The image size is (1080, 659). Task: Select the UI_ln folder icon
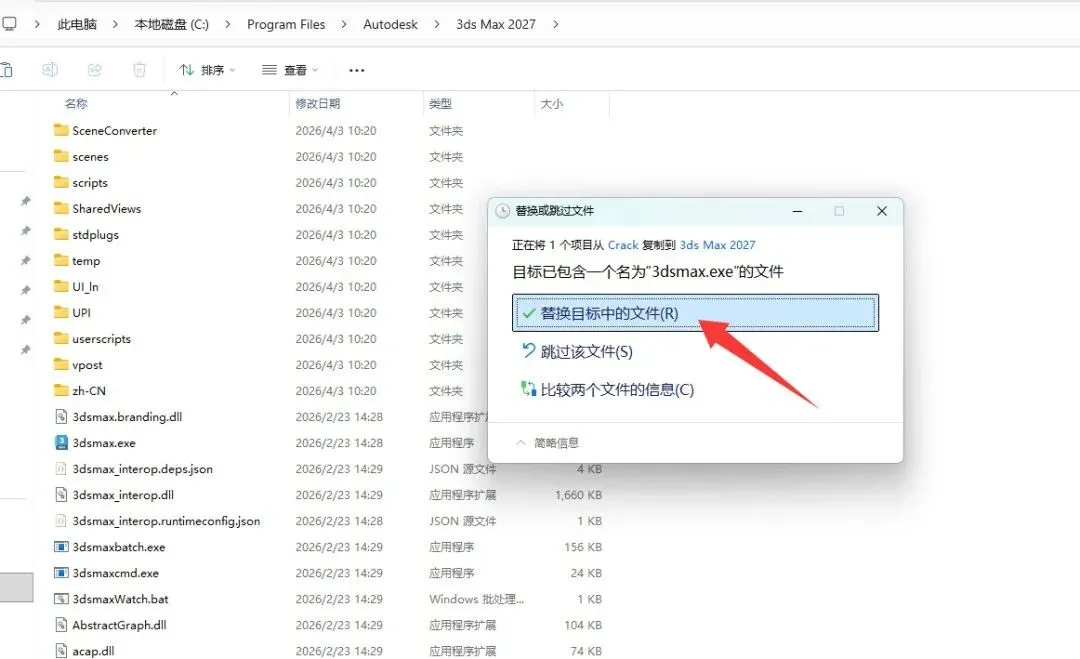tap(61, 286)
